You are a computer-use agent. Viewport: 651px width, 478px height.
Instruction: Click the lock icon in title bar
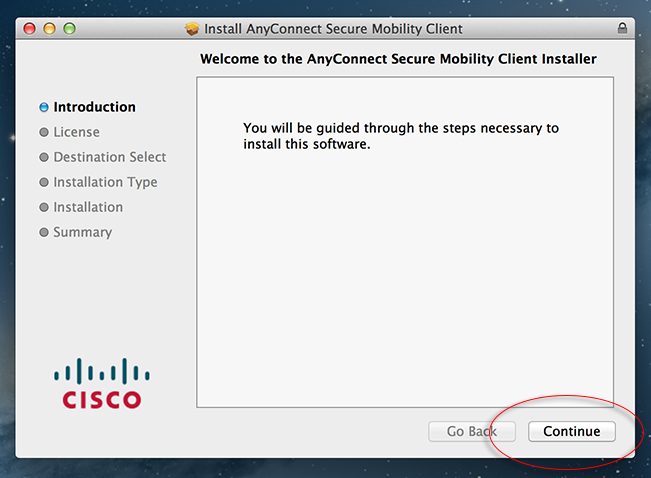(x=622, y=28)
